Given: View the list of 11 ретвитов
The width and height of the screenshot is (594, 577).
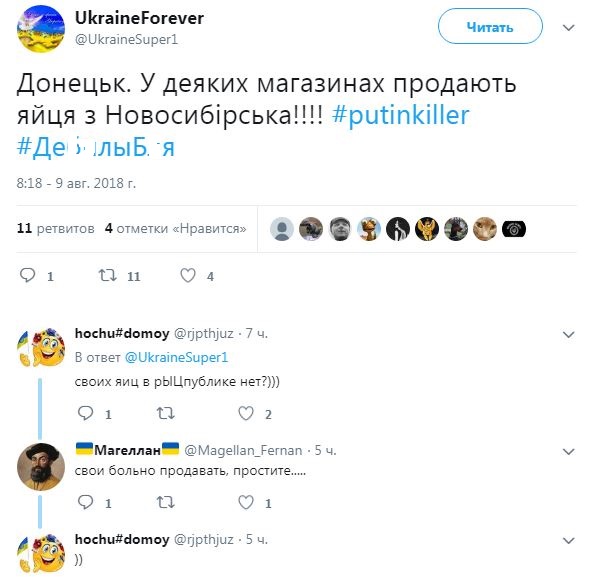Looking at the screenshot, I should (56, 228).
